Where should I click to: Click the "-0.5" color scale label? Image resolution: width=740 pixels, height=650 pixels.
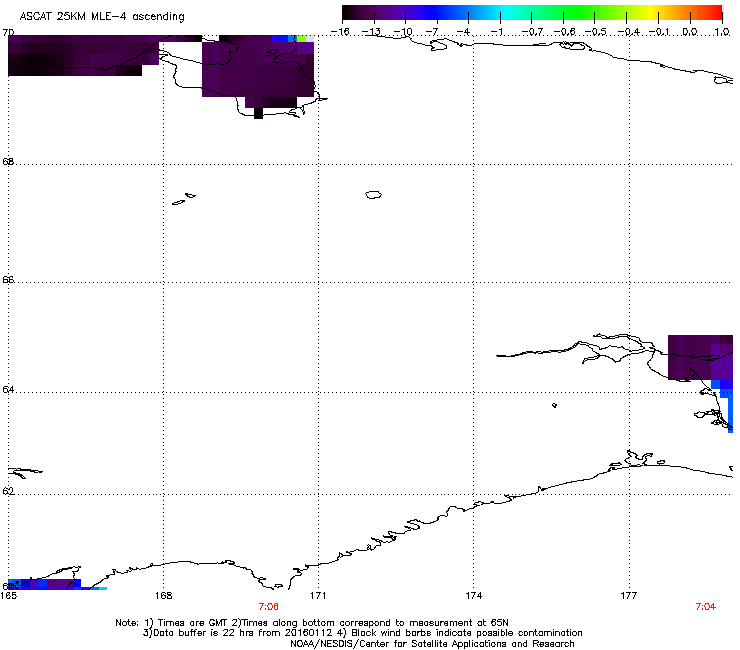click(x=596, y=32)
